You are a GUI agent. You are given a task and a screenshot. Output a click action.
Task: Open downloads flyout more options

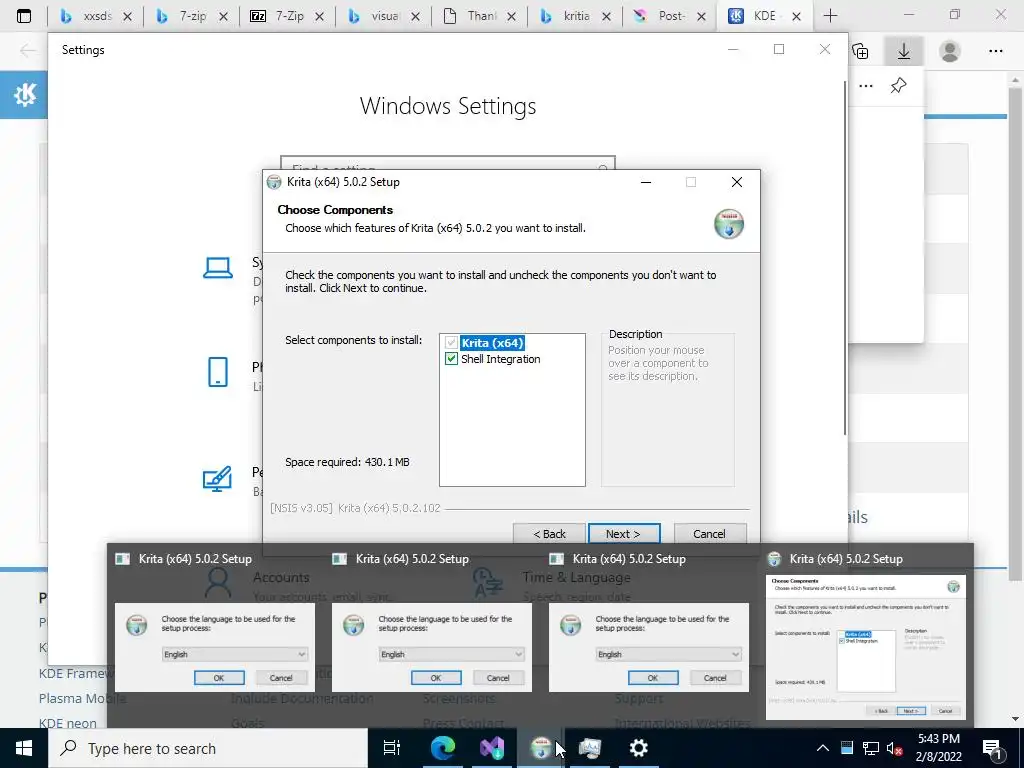865,86
